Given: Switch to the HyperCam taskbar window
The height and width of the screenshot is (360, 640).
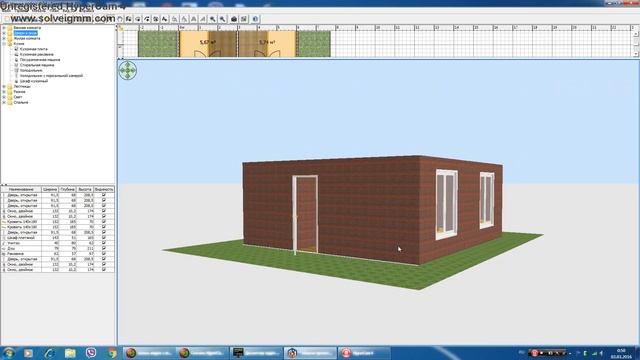Looking at the screenshot, I should click(363, 353).
